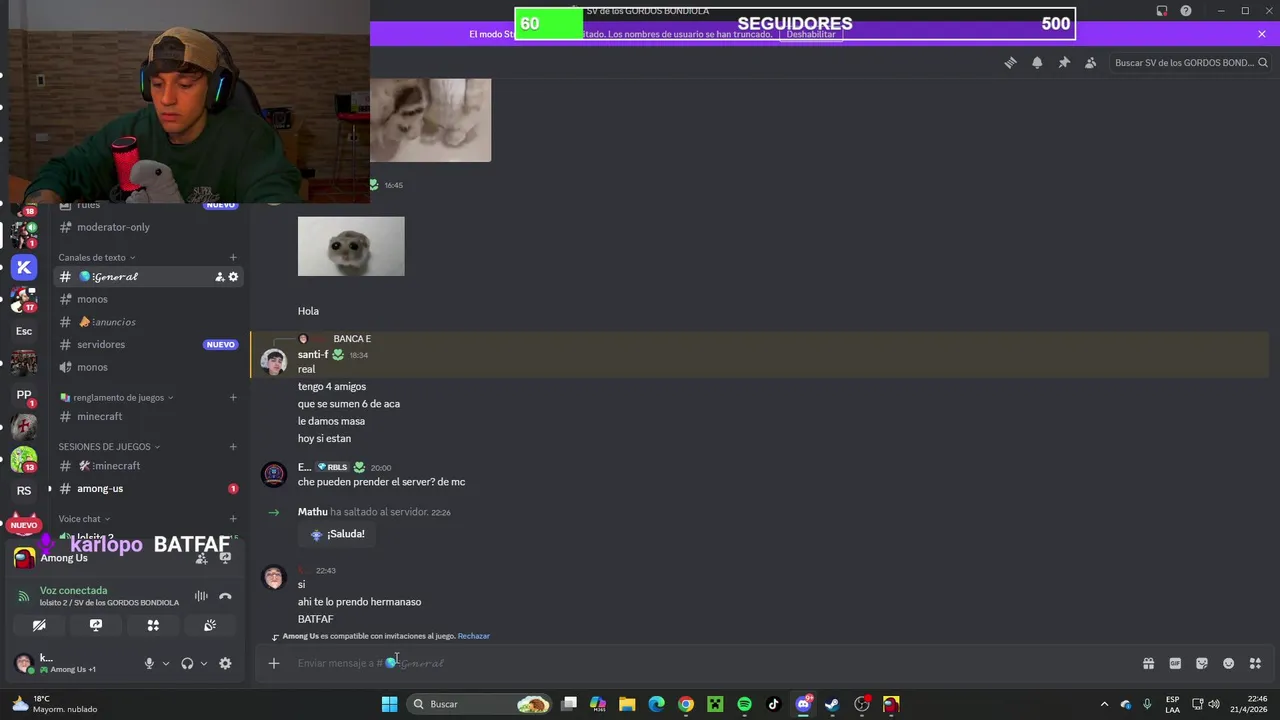Image resolution: width=1280 pixels, height=720 pixels.
Task: Click the ¡Saluda! wave button
Action: (338, 534)
